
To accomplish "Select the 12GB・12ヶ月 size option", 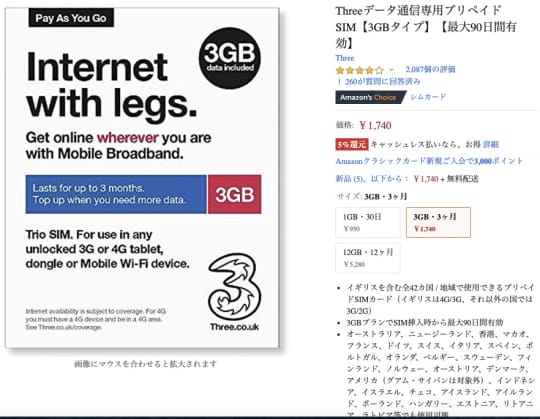I will pos(368,258).
